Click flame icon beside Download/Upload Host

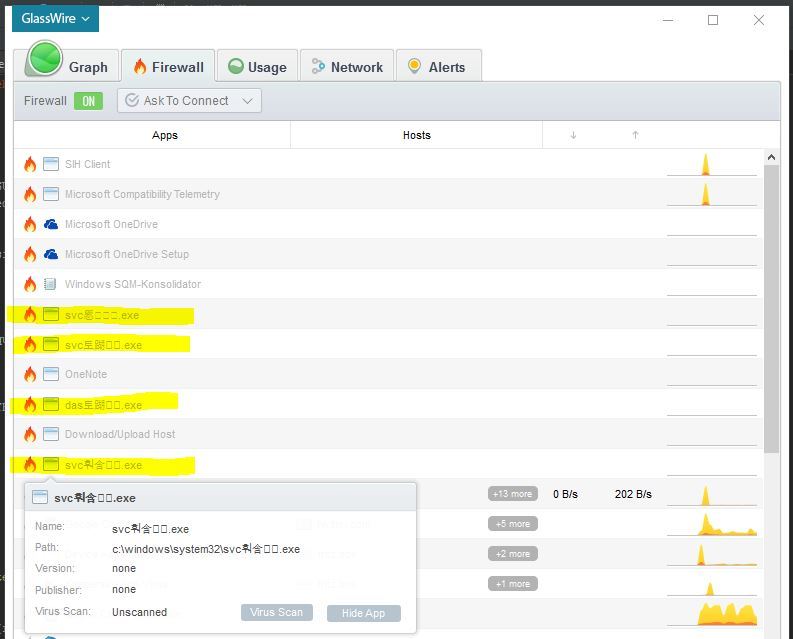(x=30, y=434)
